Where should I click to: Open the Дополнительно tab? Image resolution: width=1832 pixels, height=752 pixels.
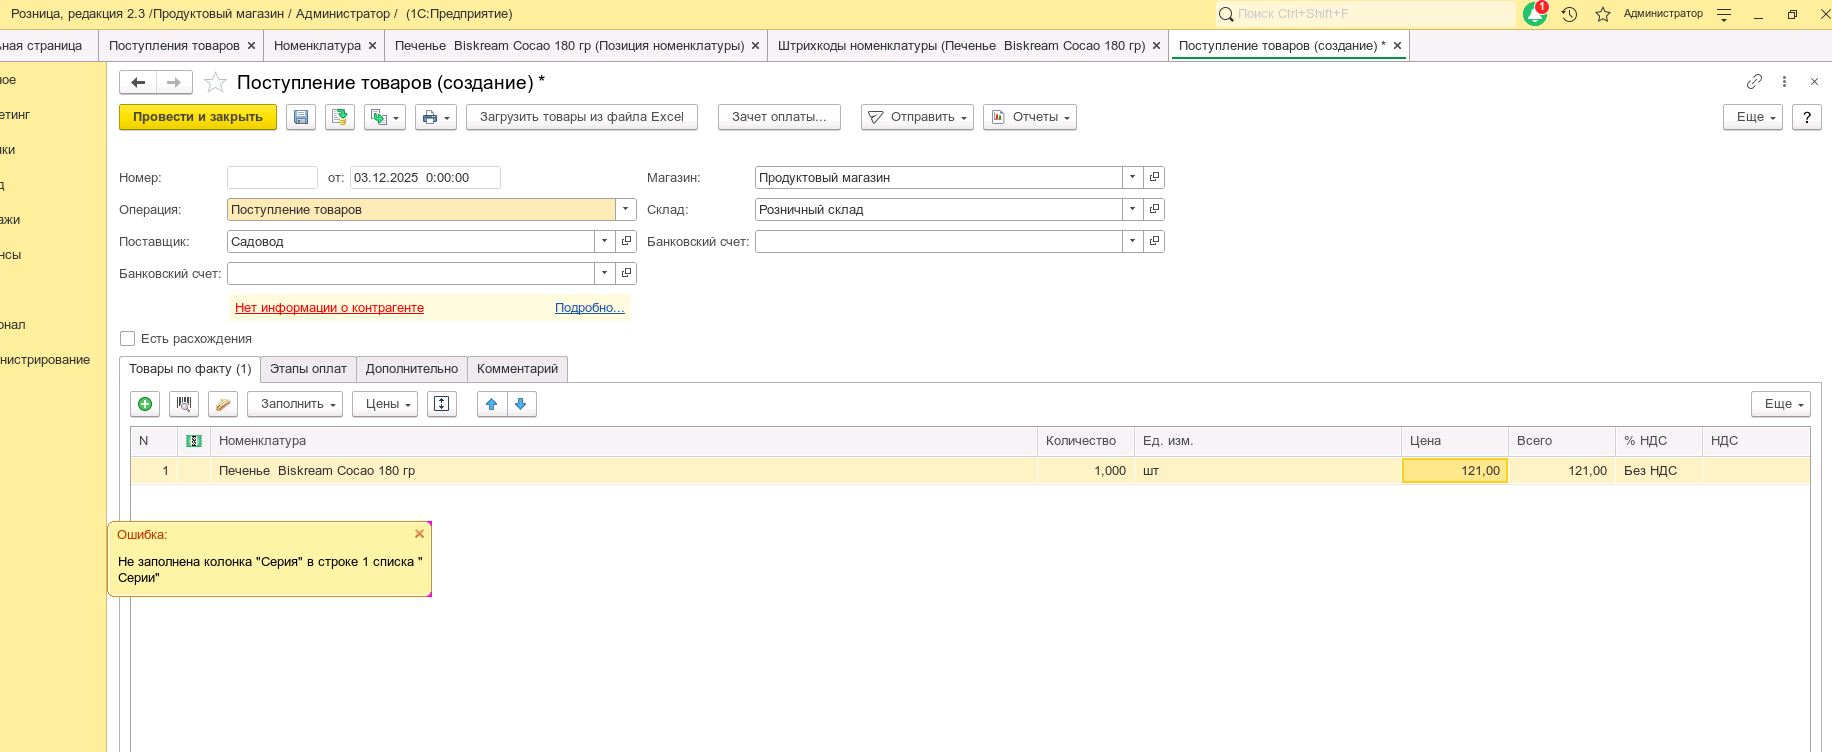411,369
